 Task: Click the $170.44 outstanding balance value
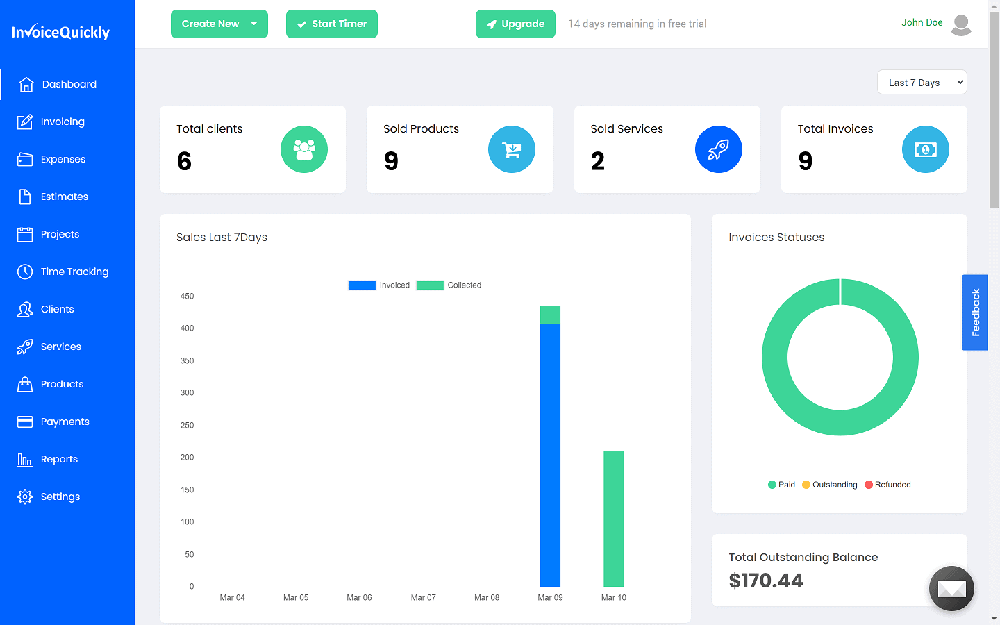click(x=766, y=580)
